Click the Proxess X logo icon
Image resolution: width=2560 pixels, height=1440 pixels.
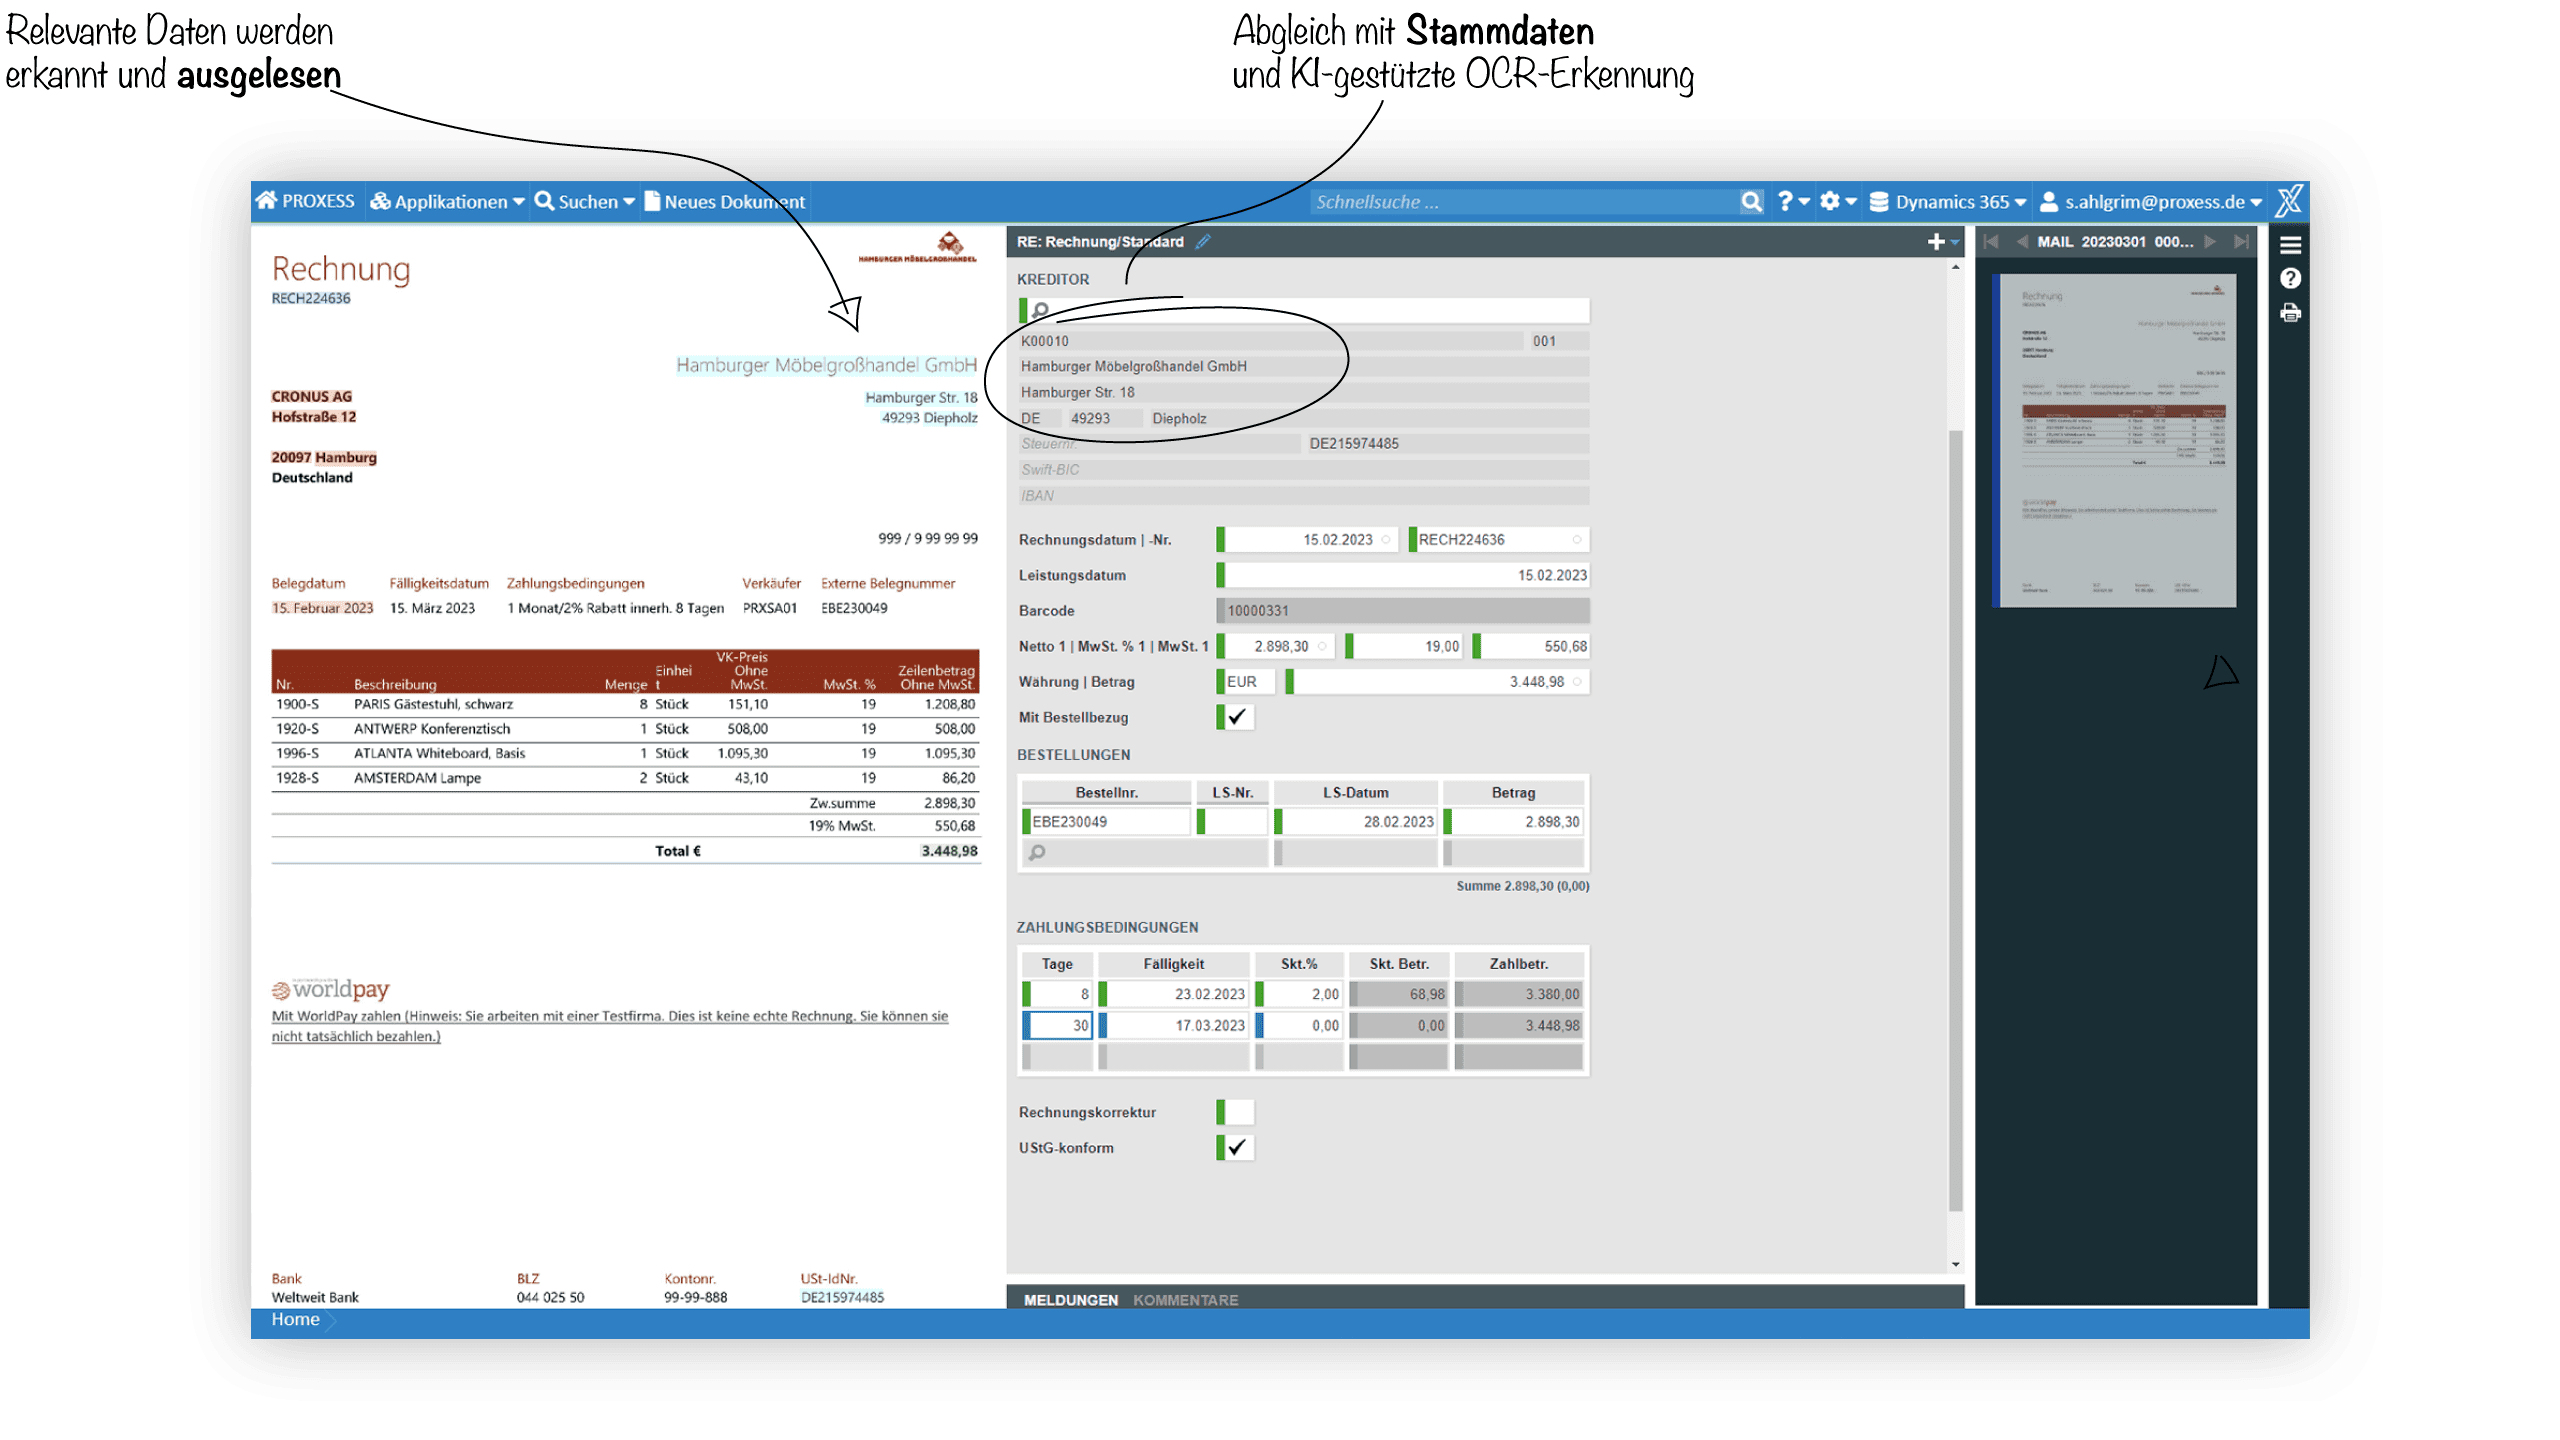coord(2289,201)
